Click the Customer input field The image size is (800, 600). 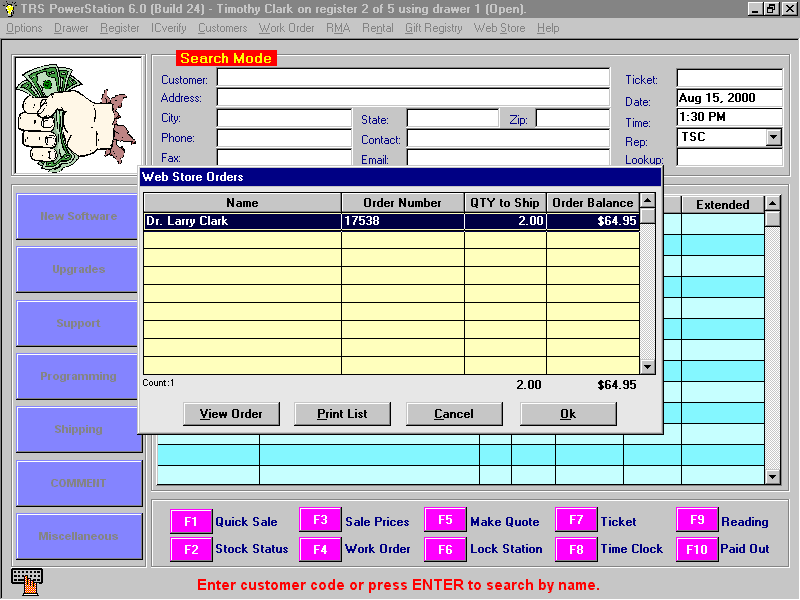click(x=413, y=78)
